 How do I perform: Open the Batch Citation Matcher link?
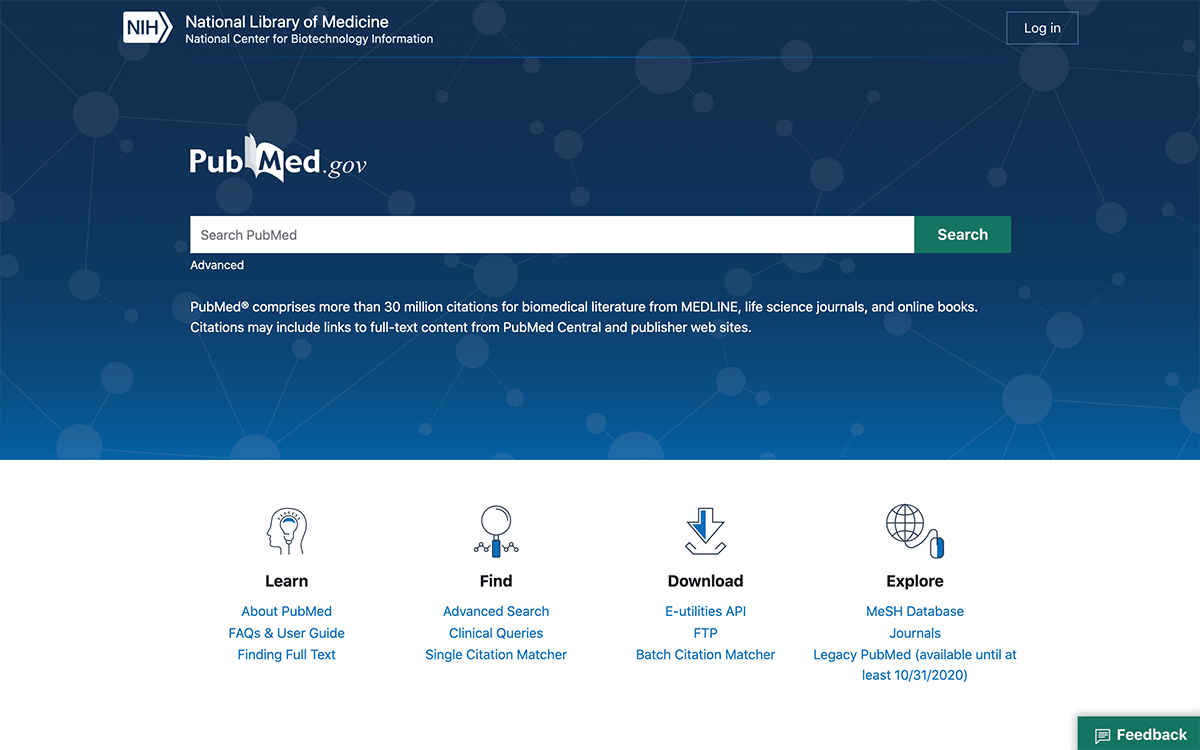coord(705,655)
